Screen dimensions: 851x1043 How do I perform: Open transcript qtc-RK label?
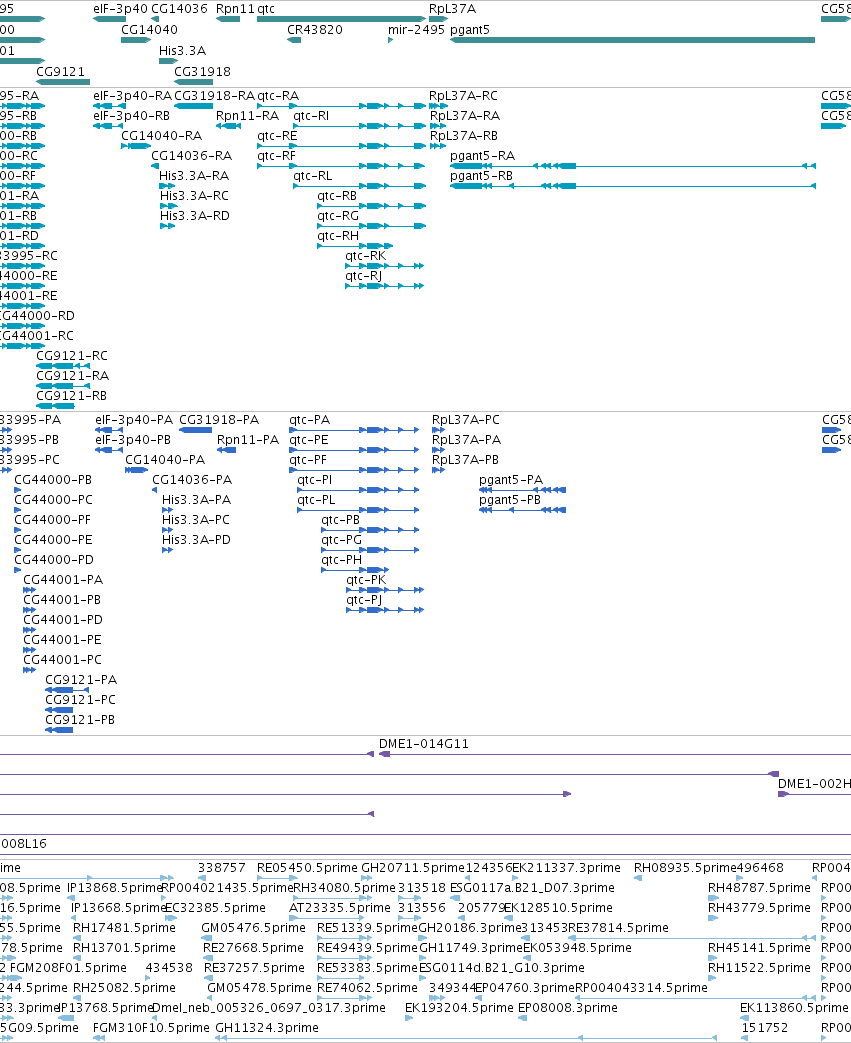coord(366,255)
